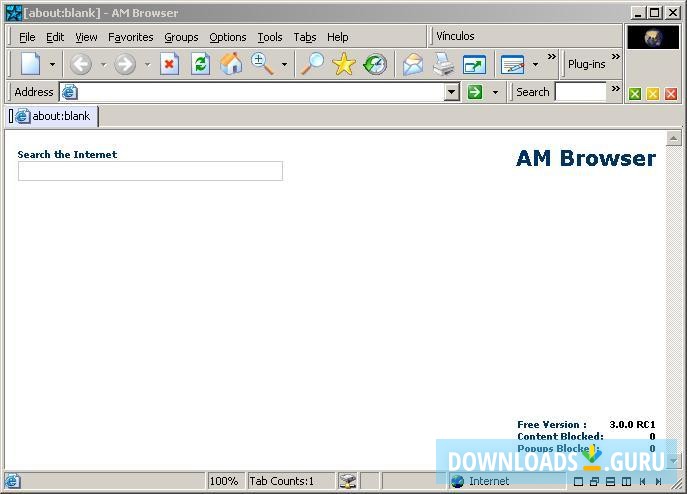This screenshot has width=687, height=494.
Task: Select the about:blank tab
Action: (x=53, y=116)
